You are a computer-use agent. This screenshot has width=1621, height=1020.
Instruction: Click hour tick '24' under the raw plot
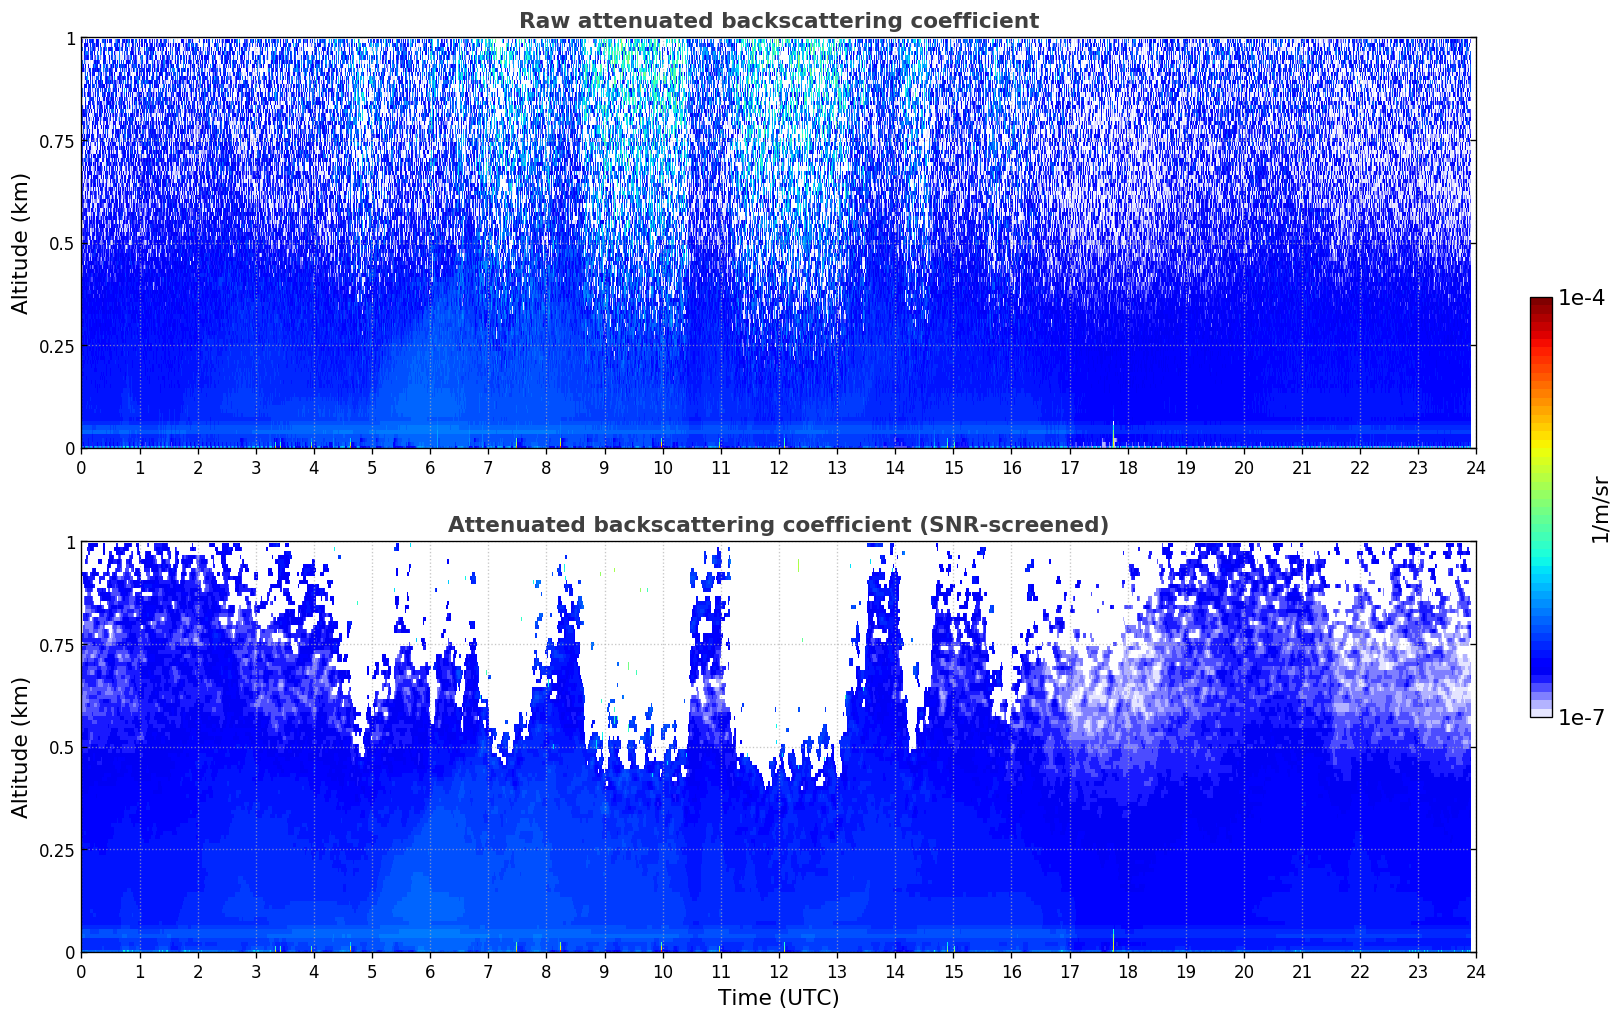pos(1476,467)
